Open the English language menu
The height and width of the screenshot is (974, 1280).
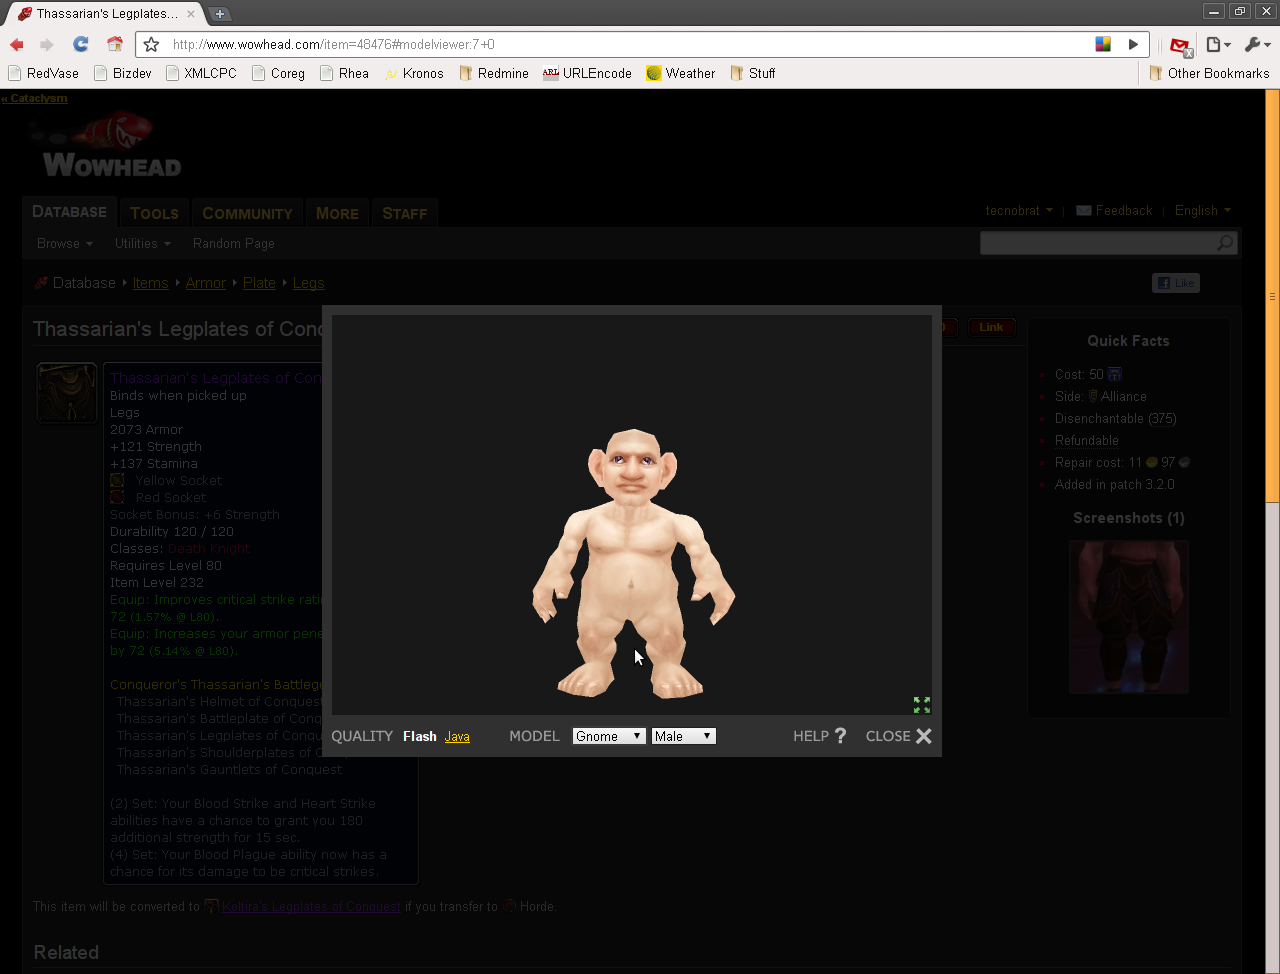coord(1203,210)
